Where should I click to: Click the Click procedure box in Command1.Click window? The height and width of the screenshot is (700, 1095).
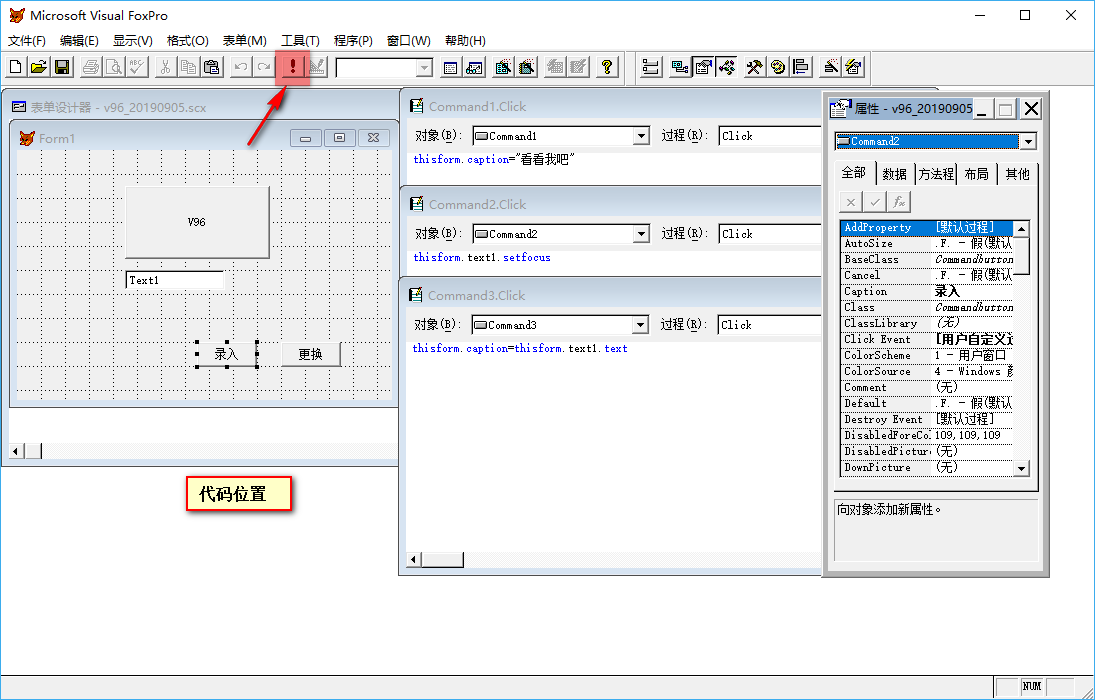click(x=770, y=136)
